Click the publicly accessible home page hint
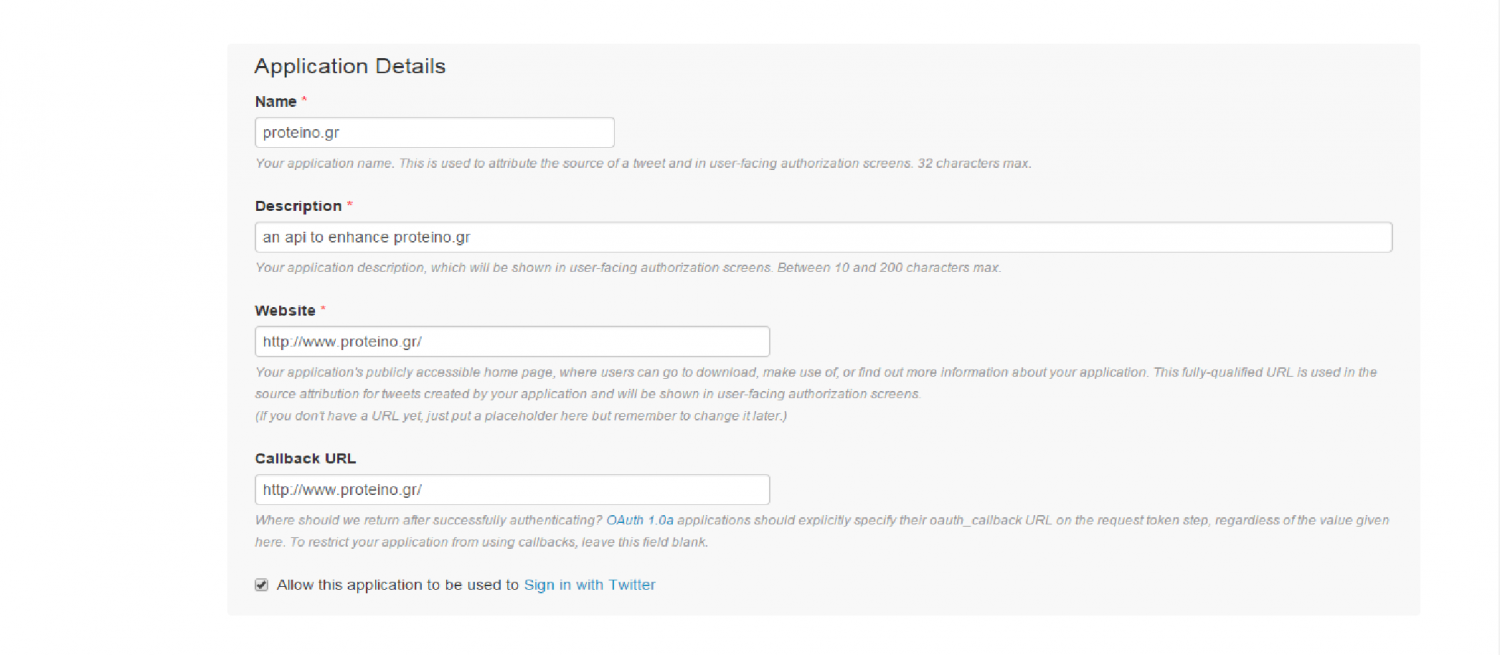Screen dimensions: 1500x655 coord(816,383)
